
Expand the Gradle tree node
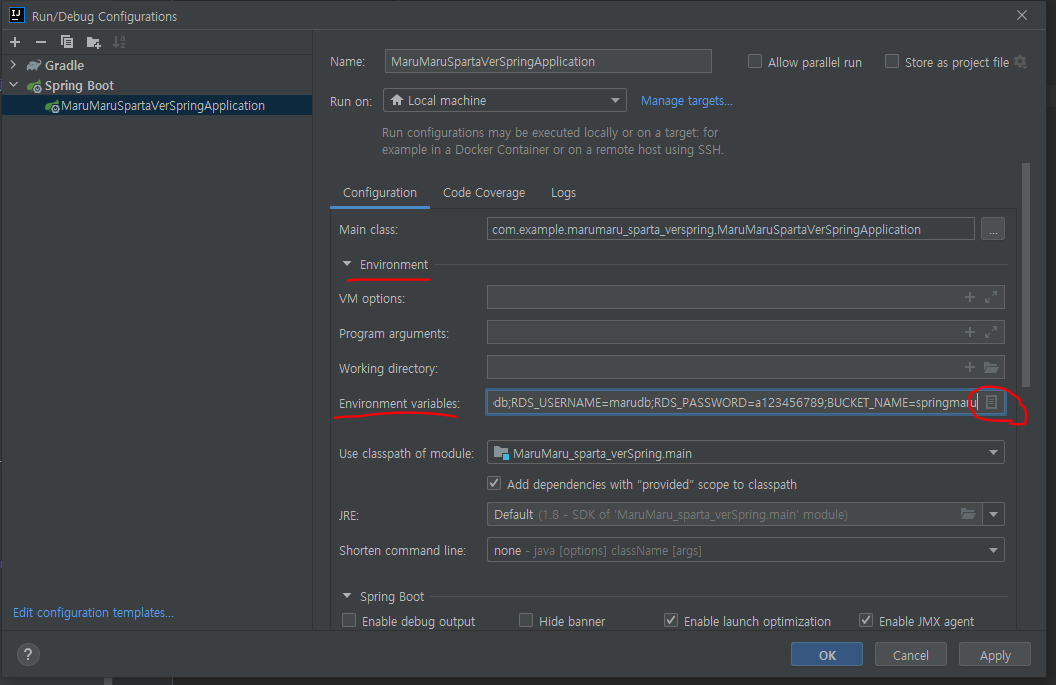pyautogui.click(x=13, y=65)
